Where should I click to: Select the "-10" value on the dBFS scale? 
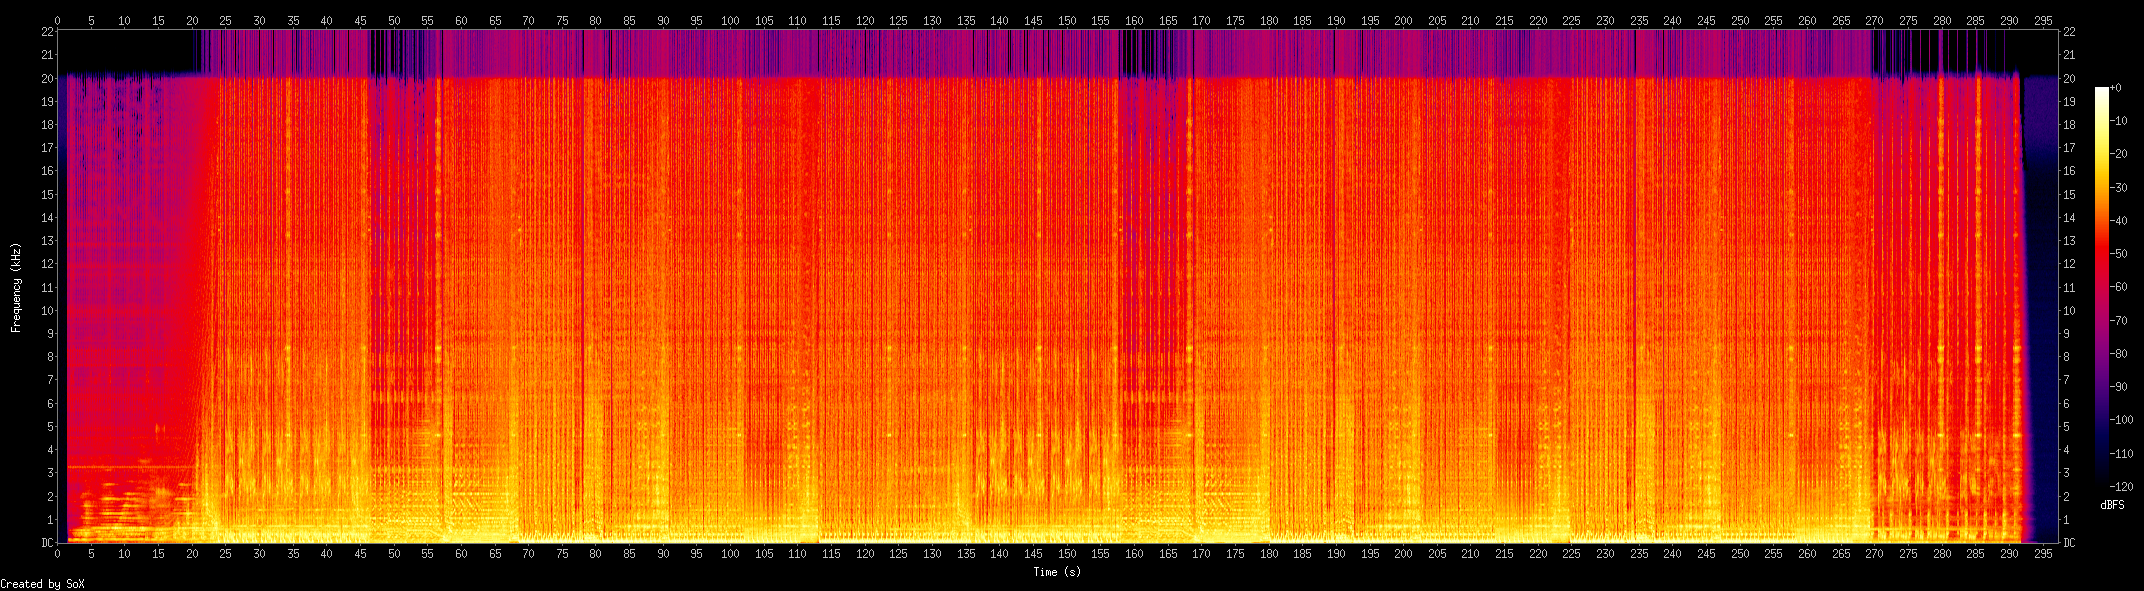pyautogui.click(x=2118, y=121)
